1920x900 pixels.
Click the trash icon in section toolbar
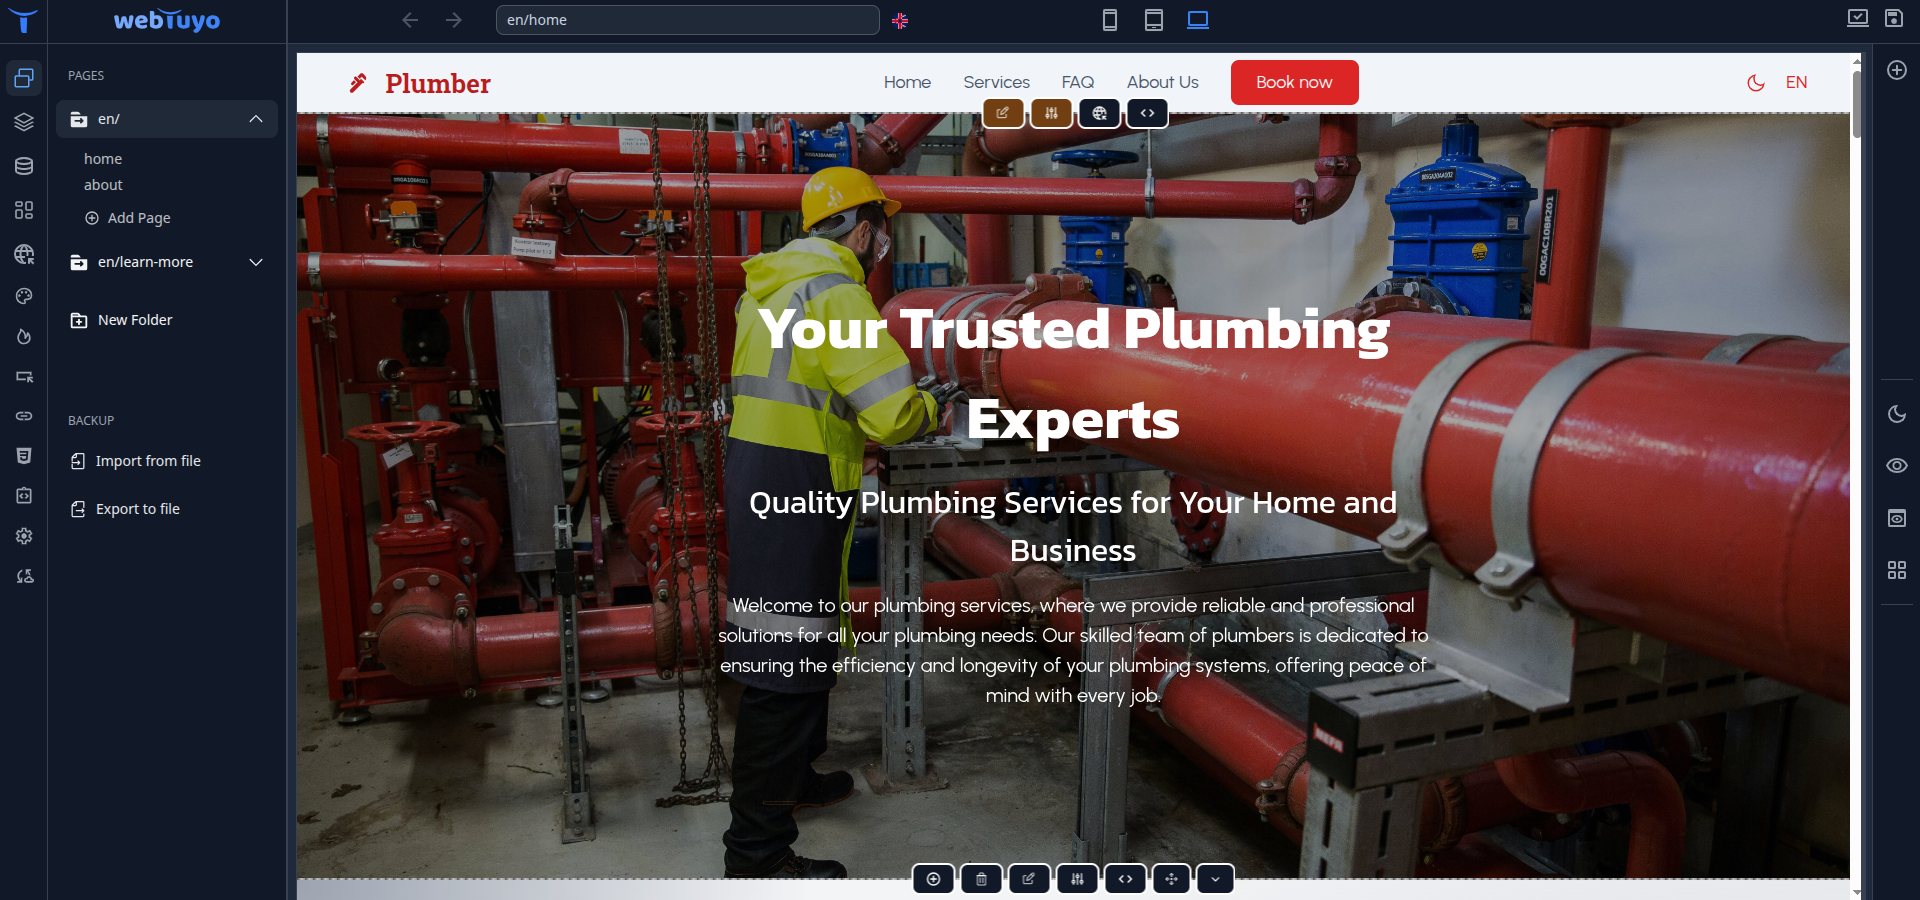click(981, 879)
